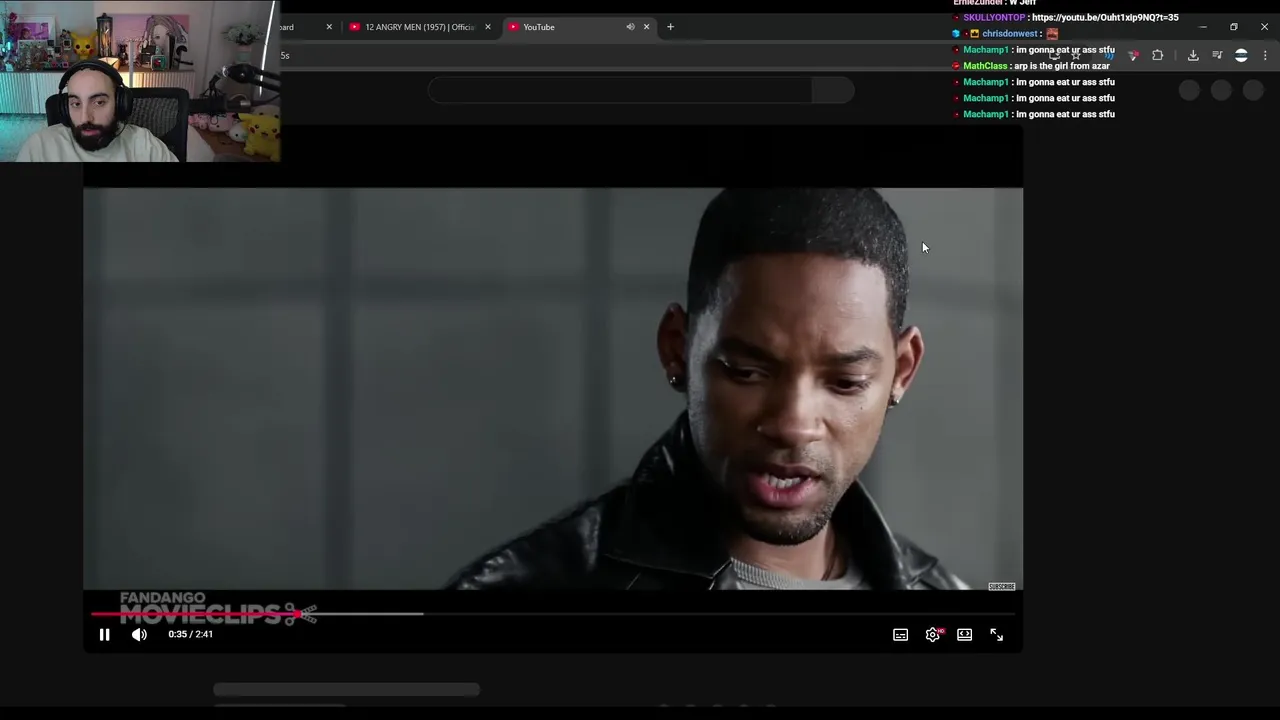Open the browser three-dot menu

1265,56
